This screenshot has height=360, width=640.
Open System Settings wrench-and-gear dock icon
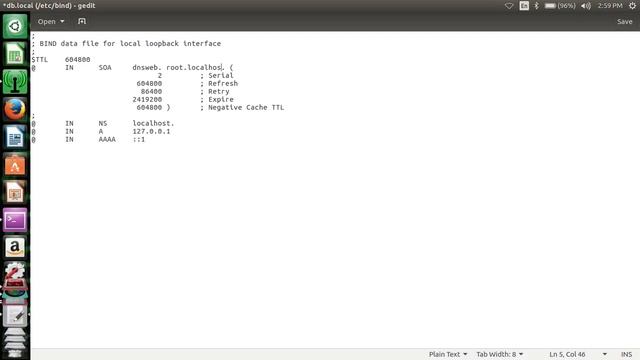tap(15, 276)
